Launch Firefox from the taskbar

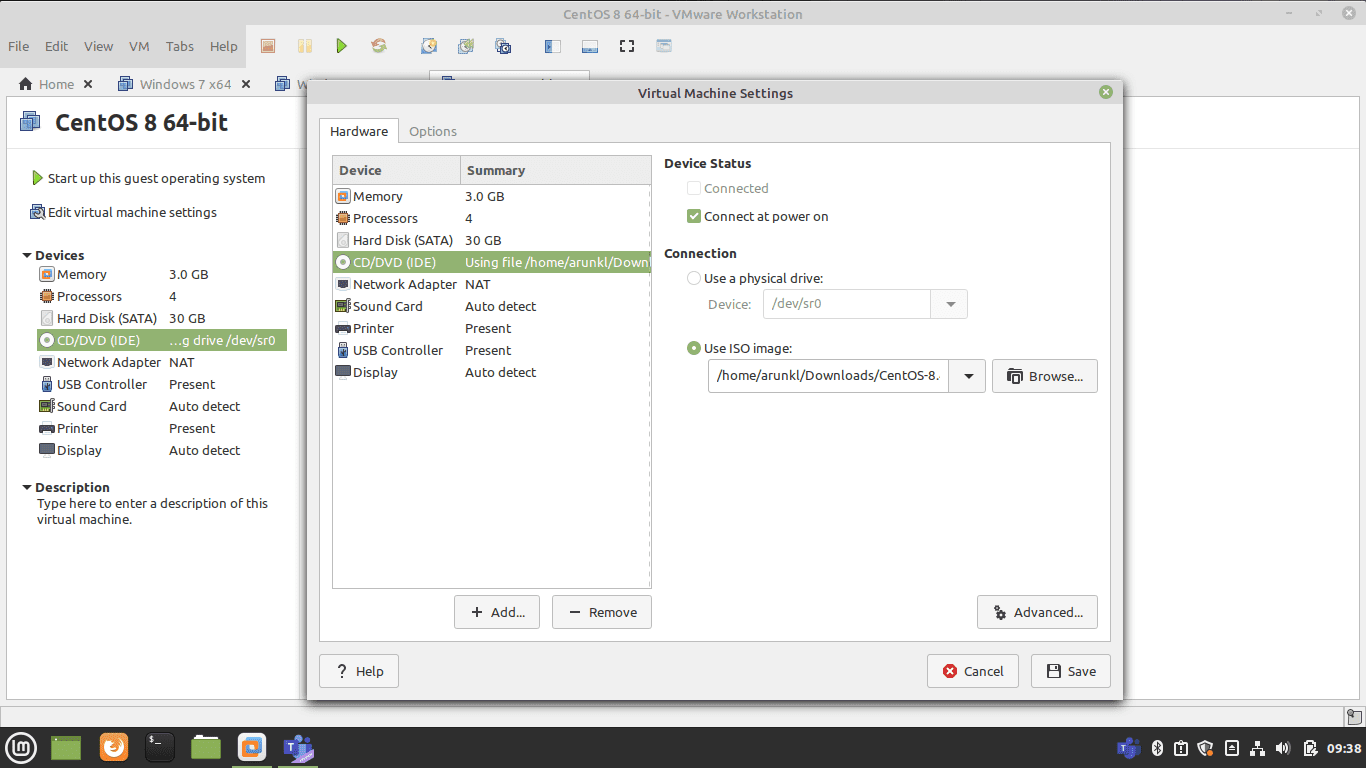coord(114,747)
